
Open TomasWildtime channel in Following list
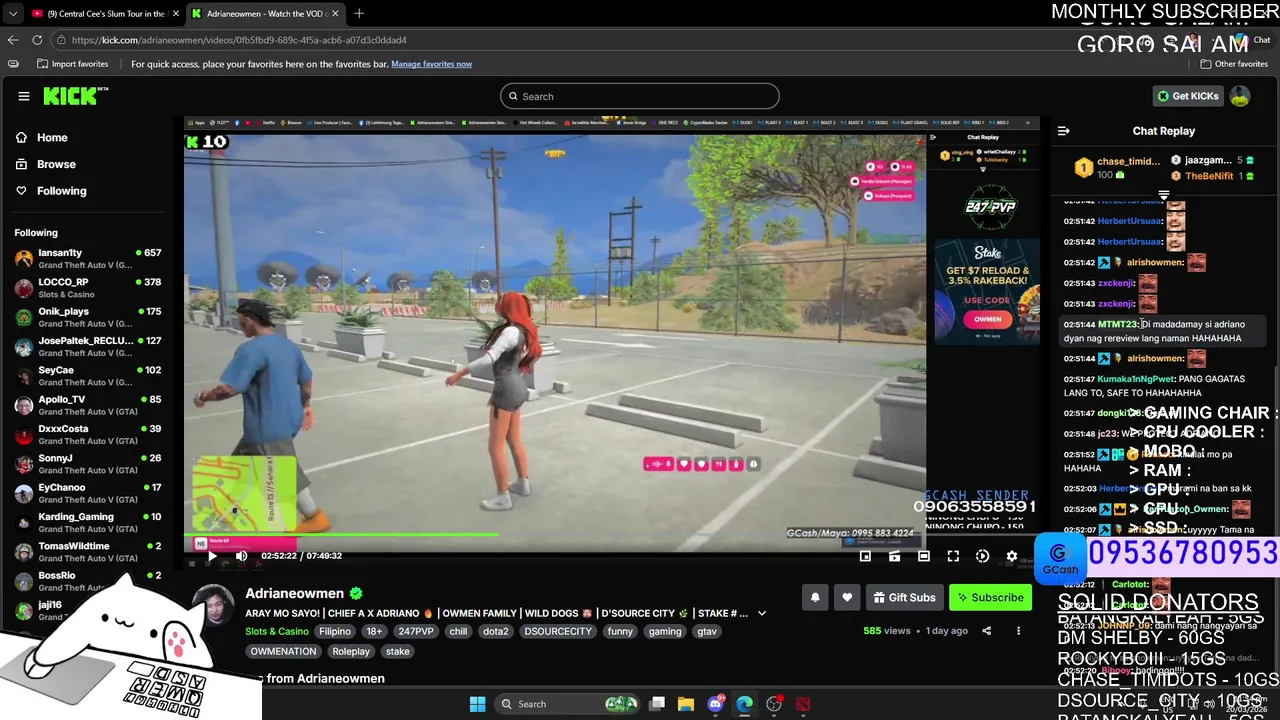[87, 551]
